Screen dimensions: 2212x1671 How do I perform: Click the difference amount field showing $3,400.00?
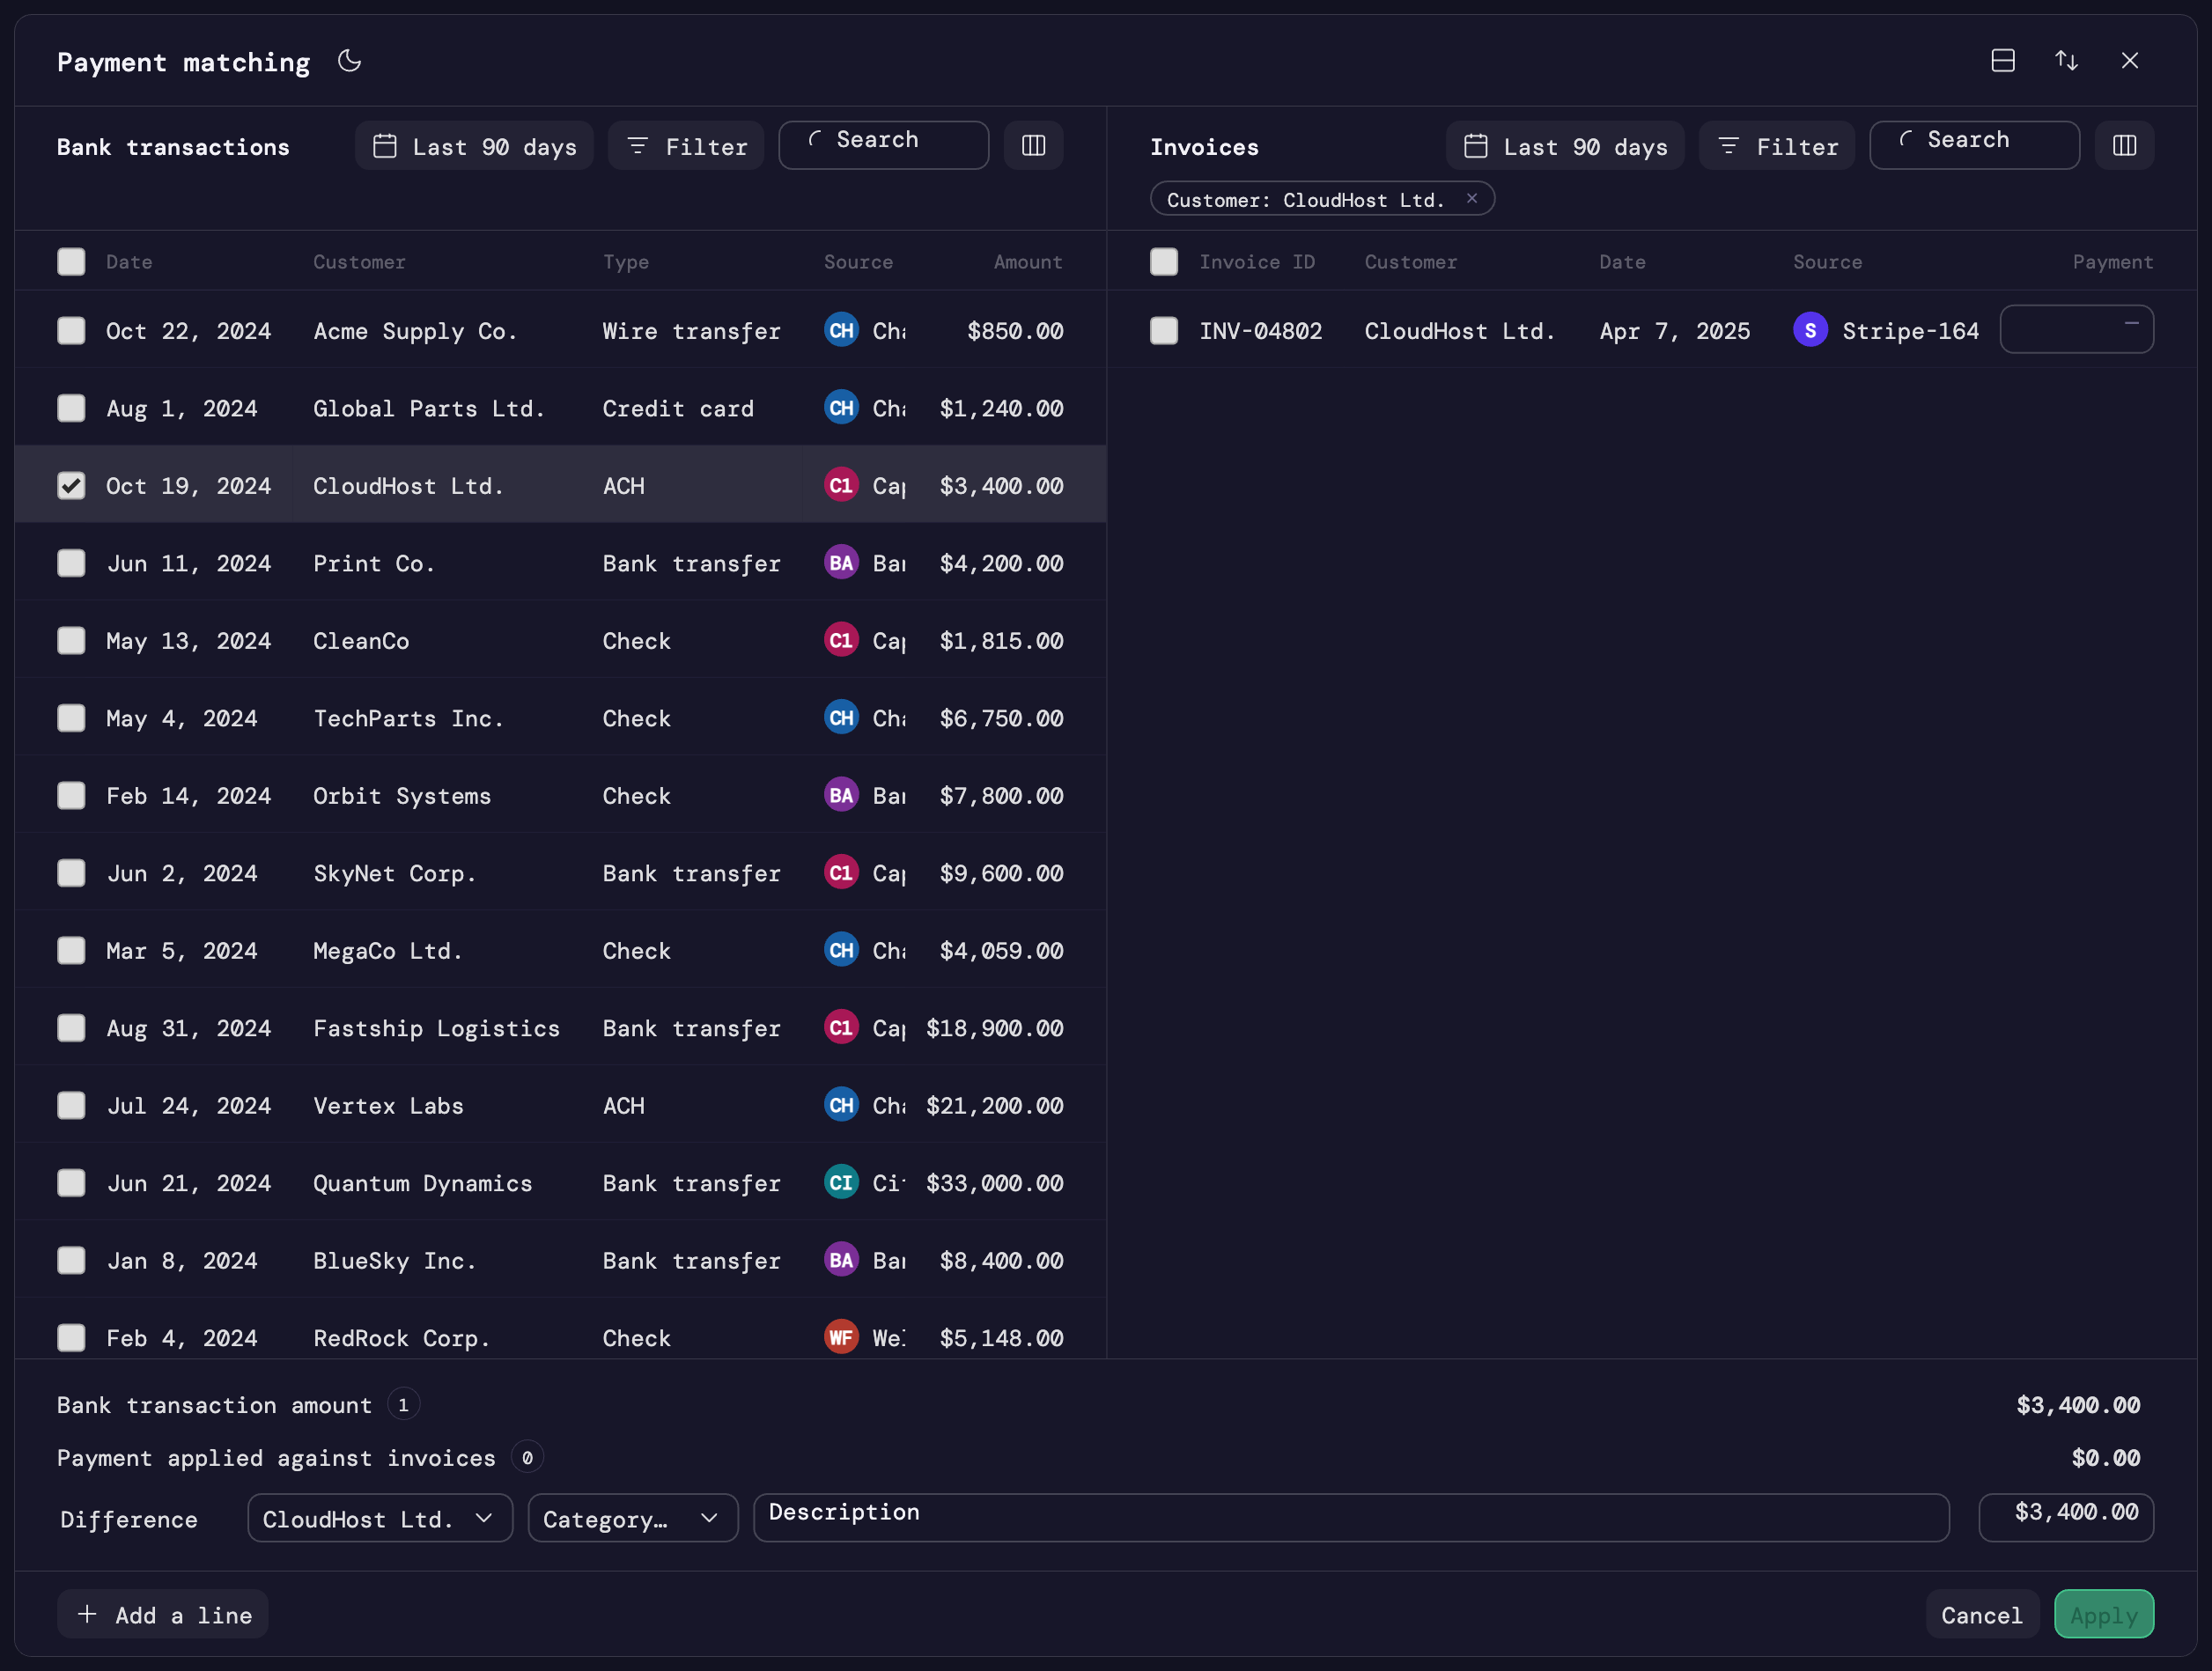click(2066, 1518)
